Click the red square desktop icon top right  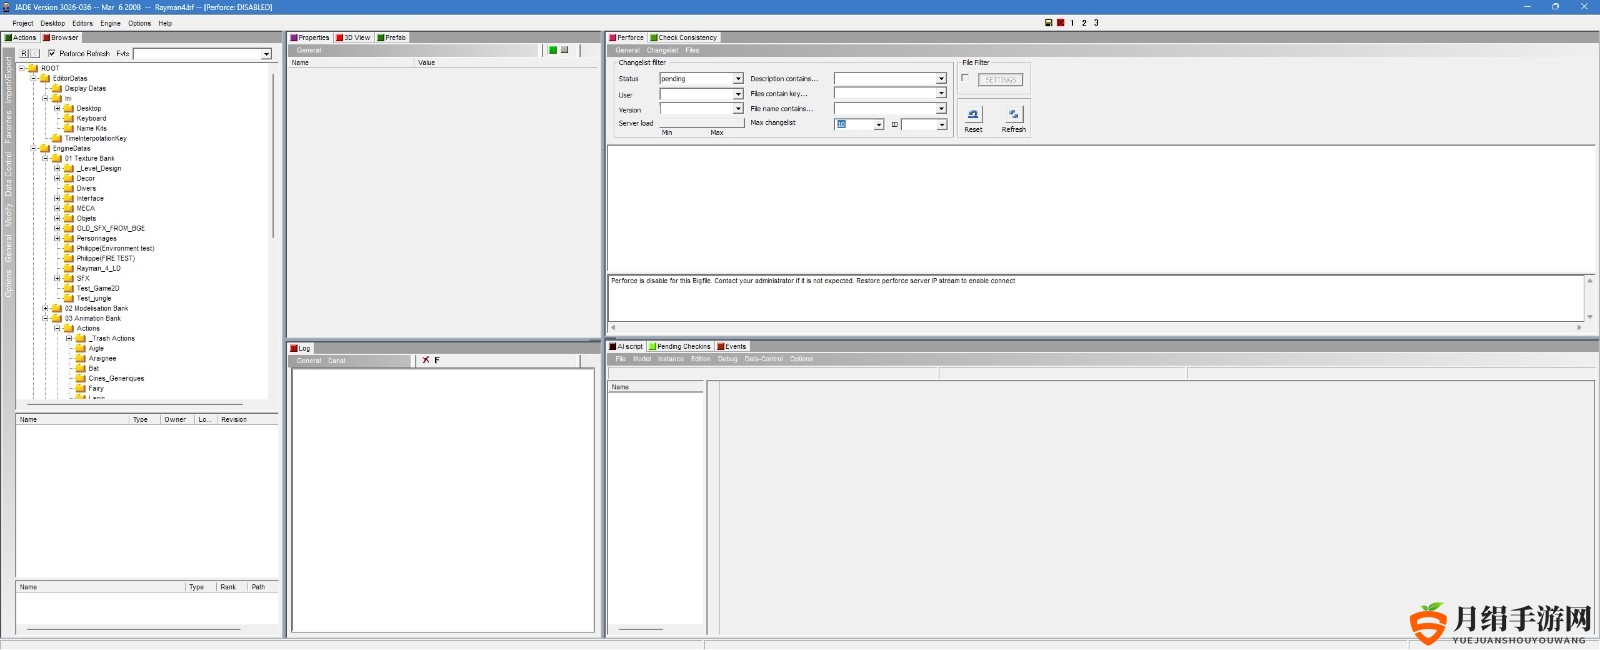1060,22
